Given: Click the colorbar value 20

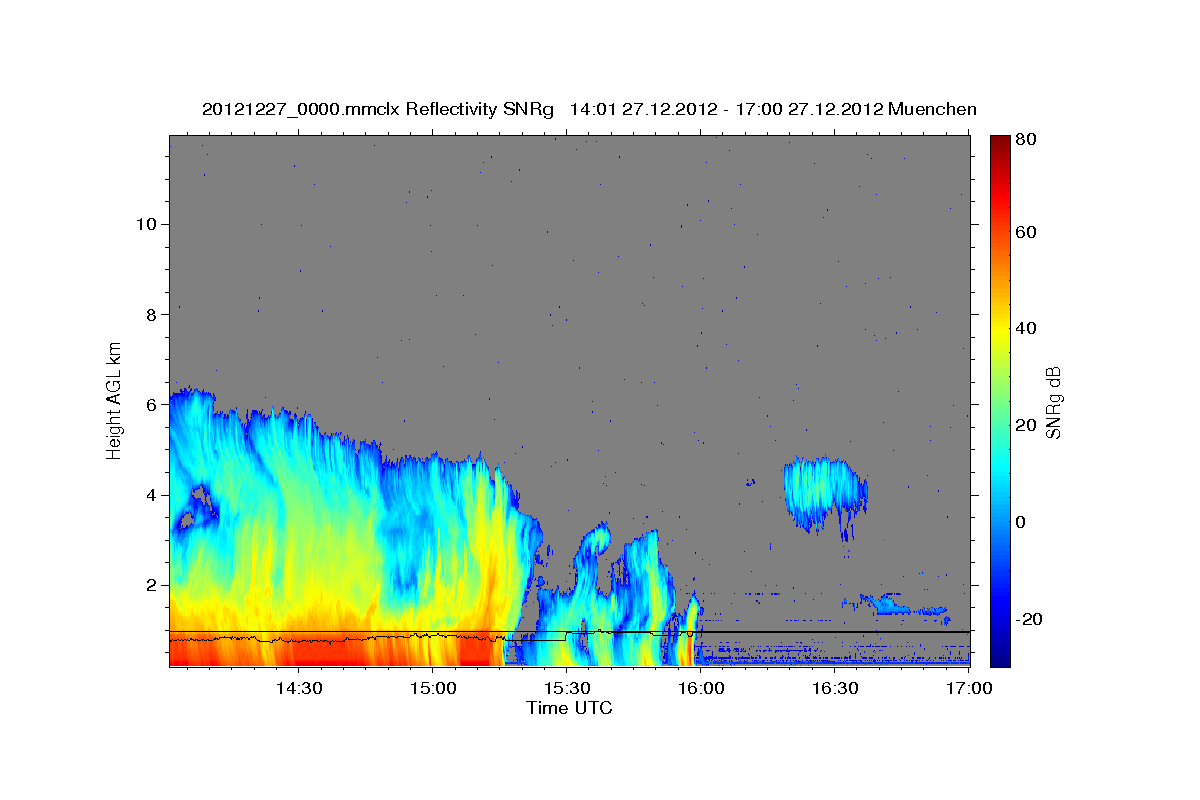Looking at the screenshot, I should 1025,425.
